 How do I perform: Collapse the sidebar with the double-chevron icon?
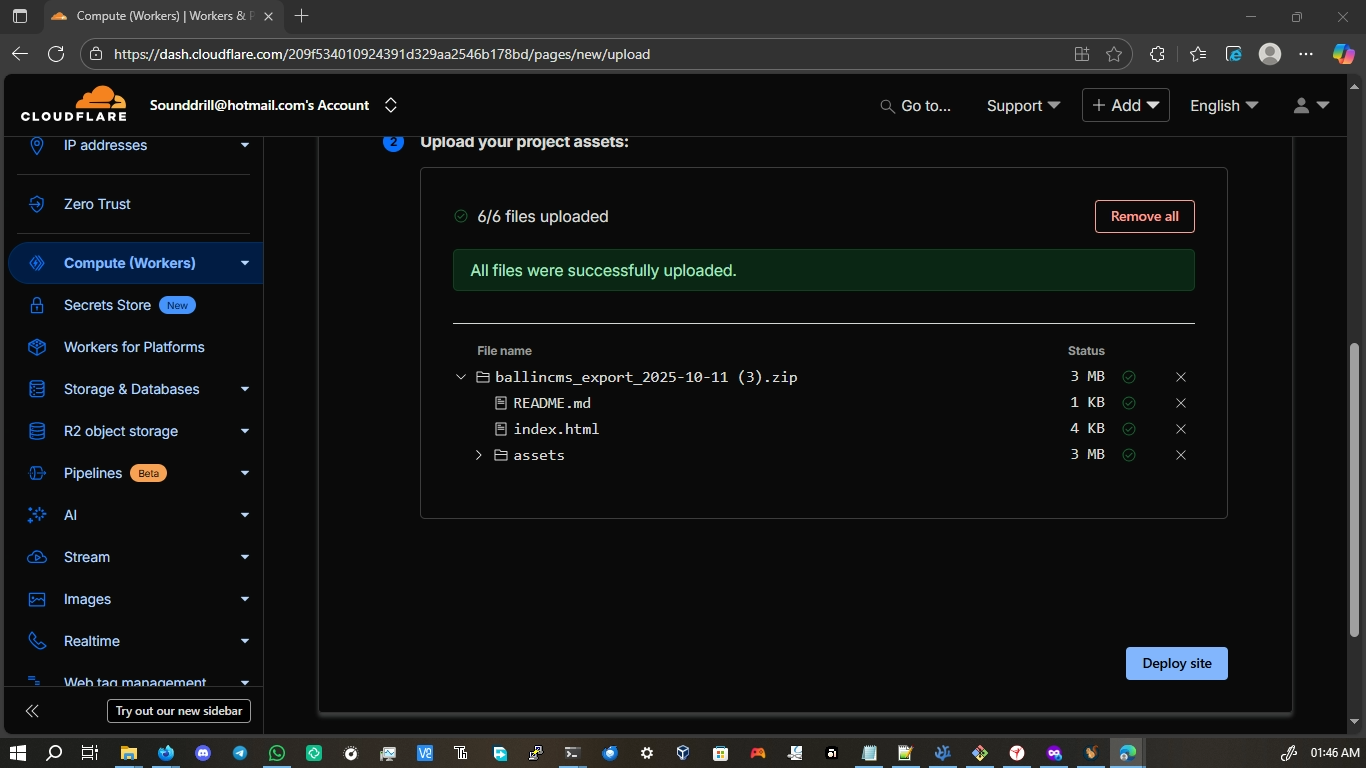(31, 710)
